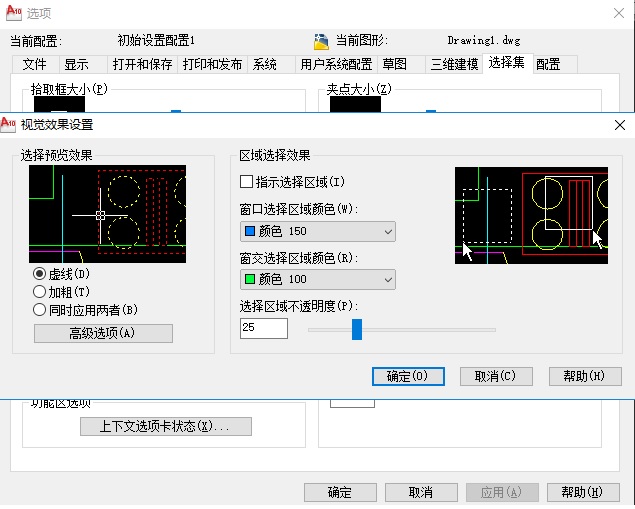Enable 指示选择区域(I) checkbox
This screenshot has height=509, width=635.
246,181
